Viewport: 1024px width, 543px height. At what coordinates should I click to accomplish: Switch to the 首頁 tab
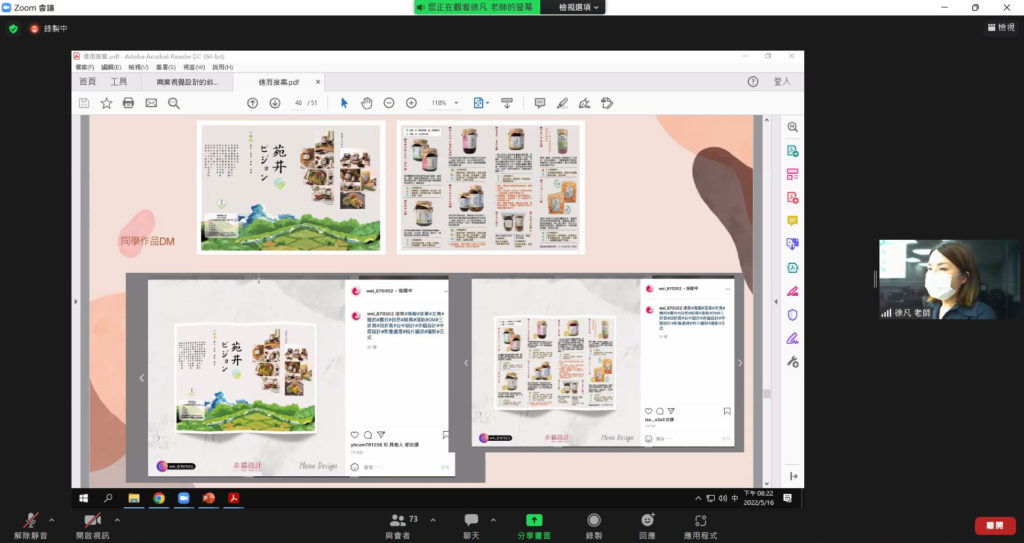[88, 81]
